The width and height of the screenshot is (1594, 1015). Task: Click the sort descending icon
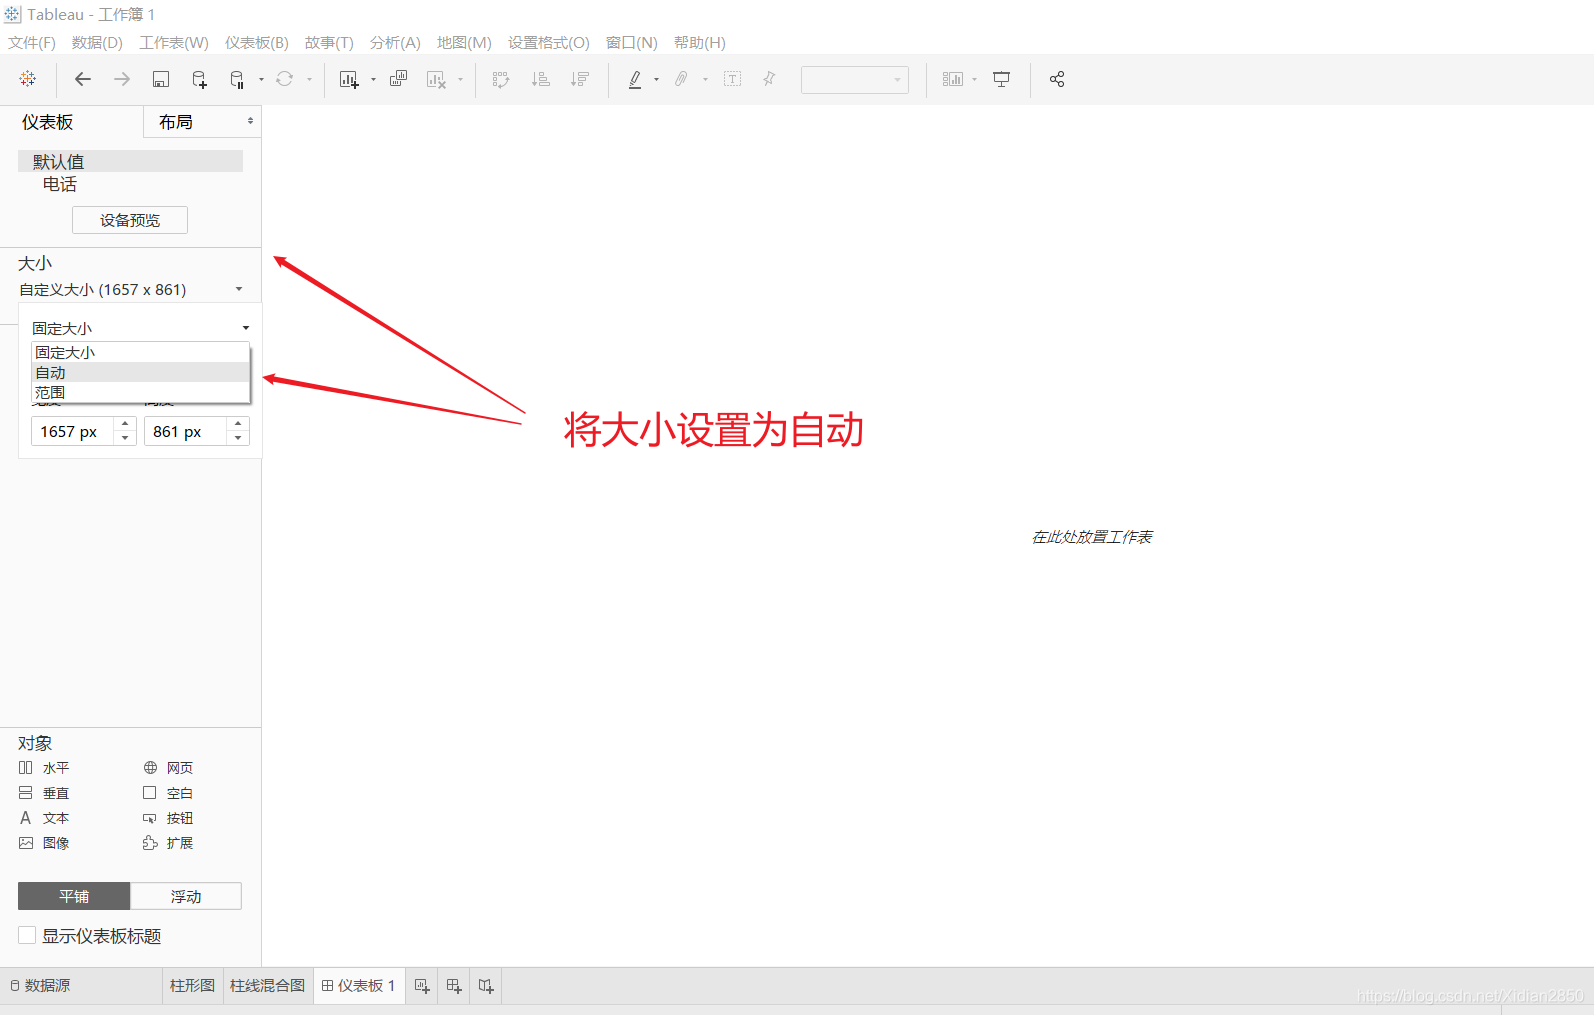pyautogui.click(x=580, y=79)
